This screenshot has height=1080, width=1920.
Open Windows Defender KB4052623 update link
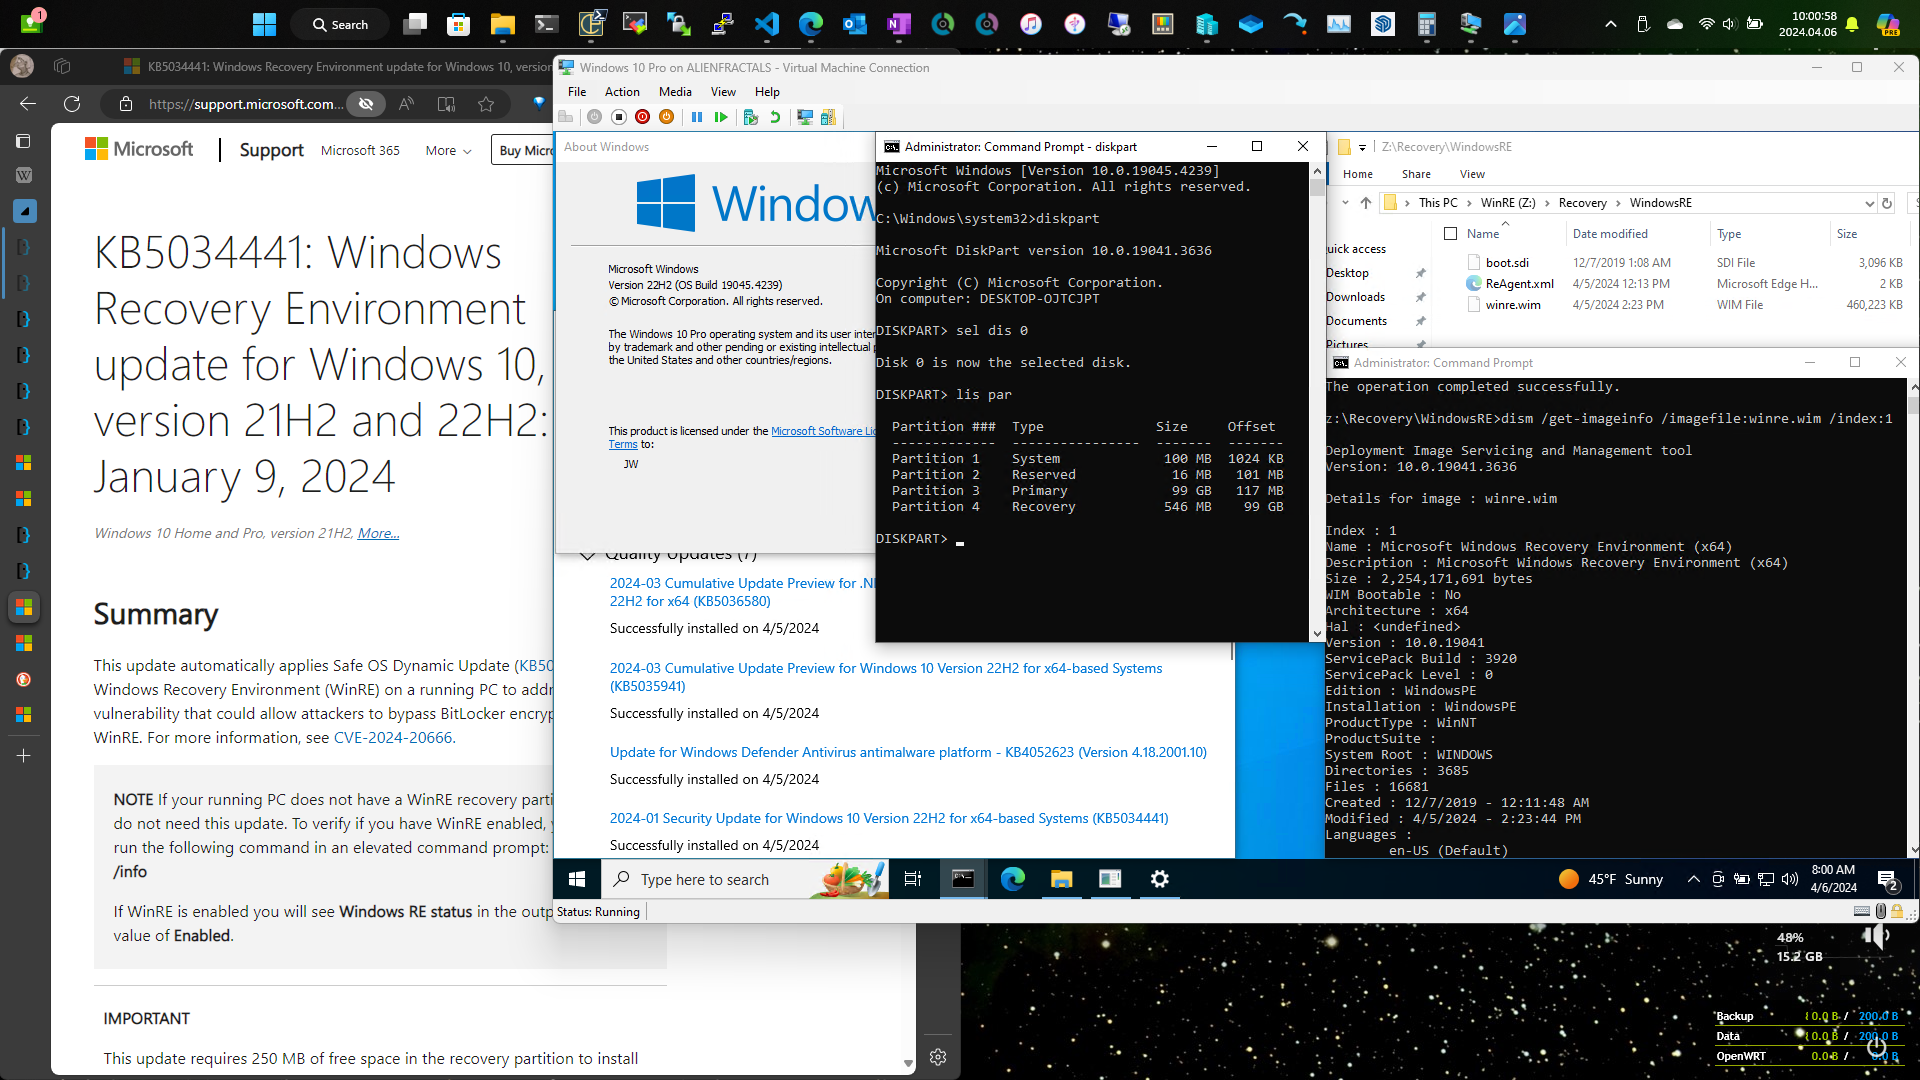pyautogui.click(x=908, y=752)
